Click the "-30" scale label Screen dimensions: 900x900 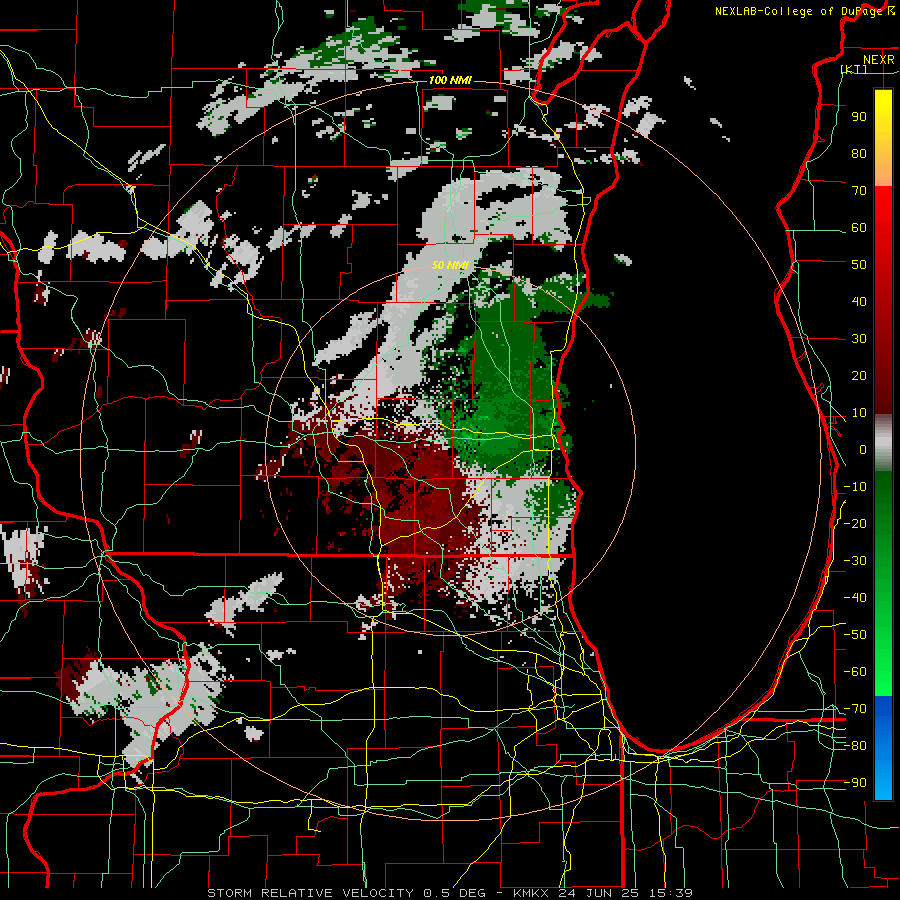pyautogui.click(x=855, y=561)
